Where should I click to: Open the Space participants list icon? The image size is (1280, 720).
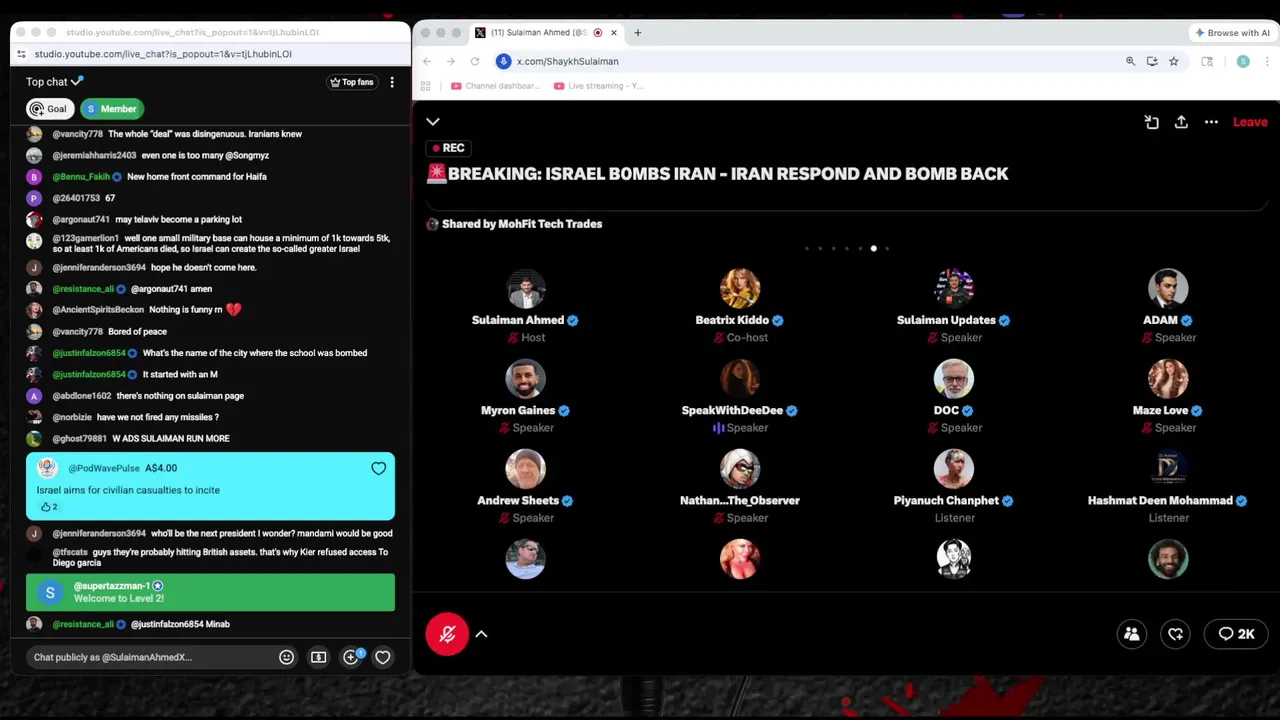point(1132,634)
